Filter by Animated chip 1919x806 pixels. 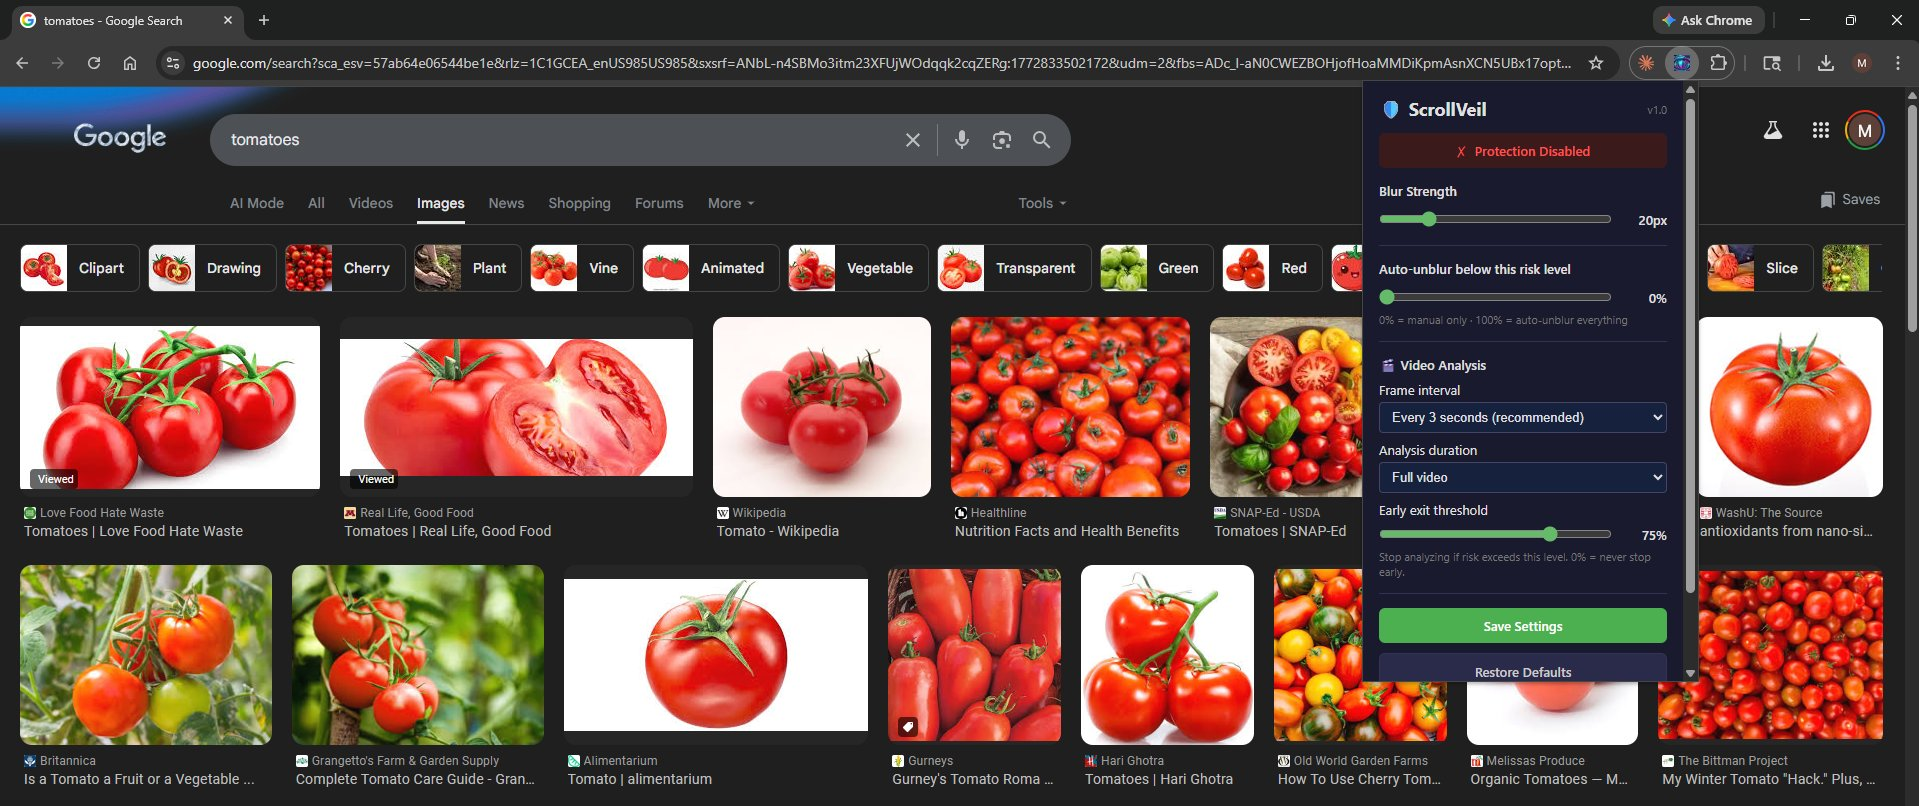coord(711,268)
